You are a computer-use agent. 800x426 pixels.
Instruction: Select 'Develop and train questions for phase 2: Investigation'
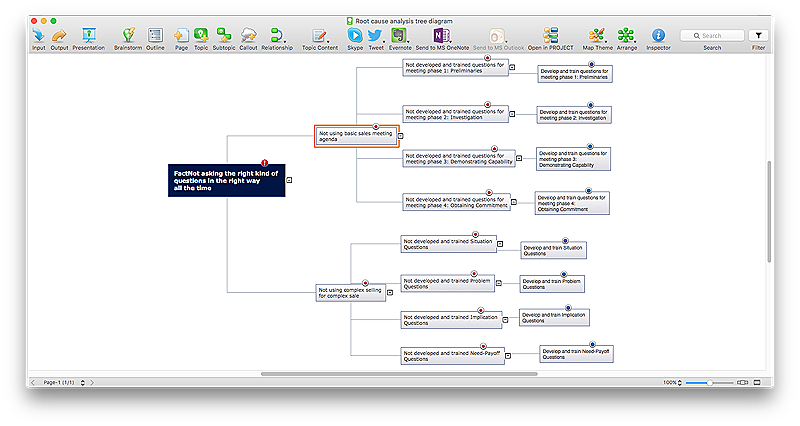coord(574,115)
